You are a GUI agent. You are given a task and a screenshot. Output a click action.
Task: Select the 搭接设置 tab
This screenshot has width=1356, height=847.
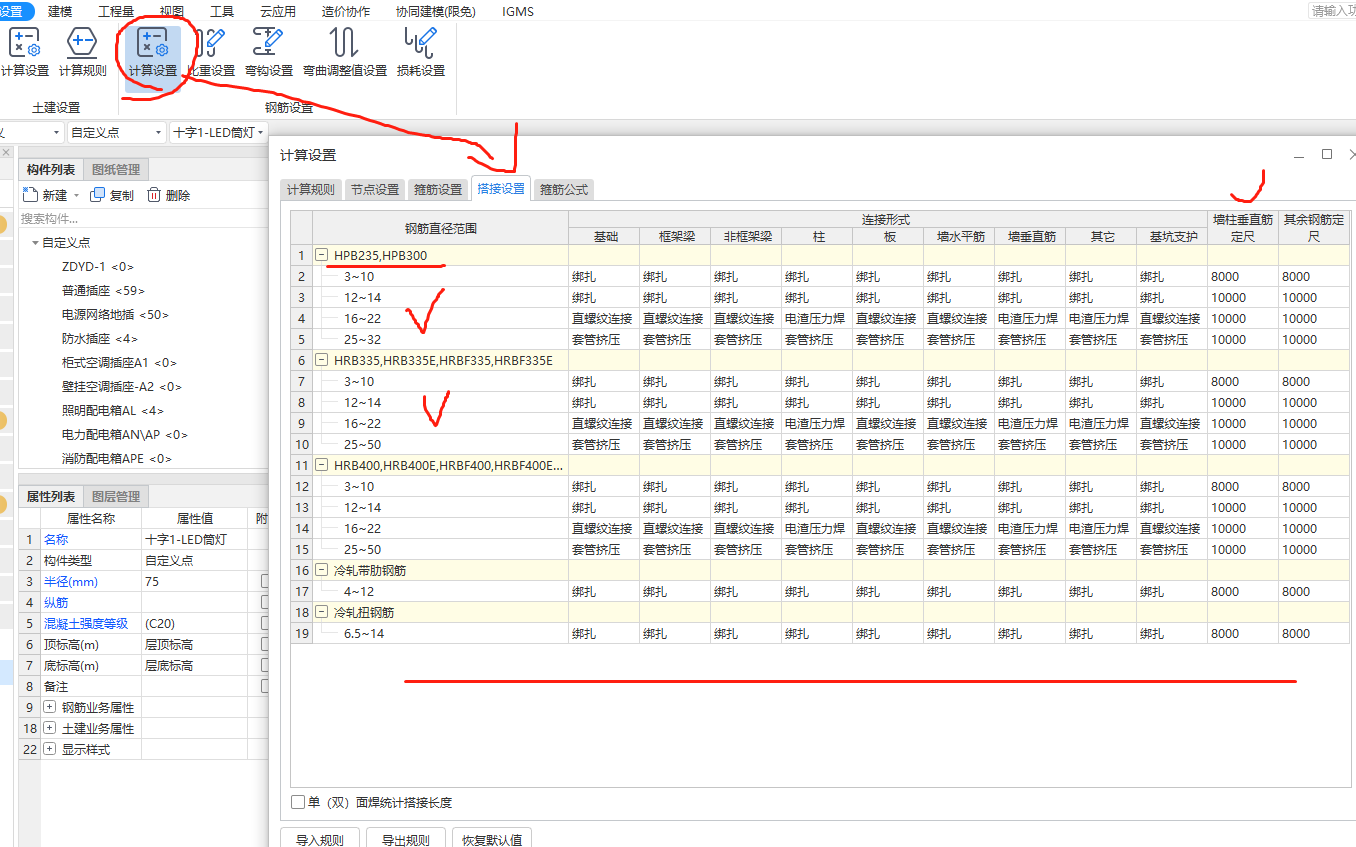[x=501, y=188]
